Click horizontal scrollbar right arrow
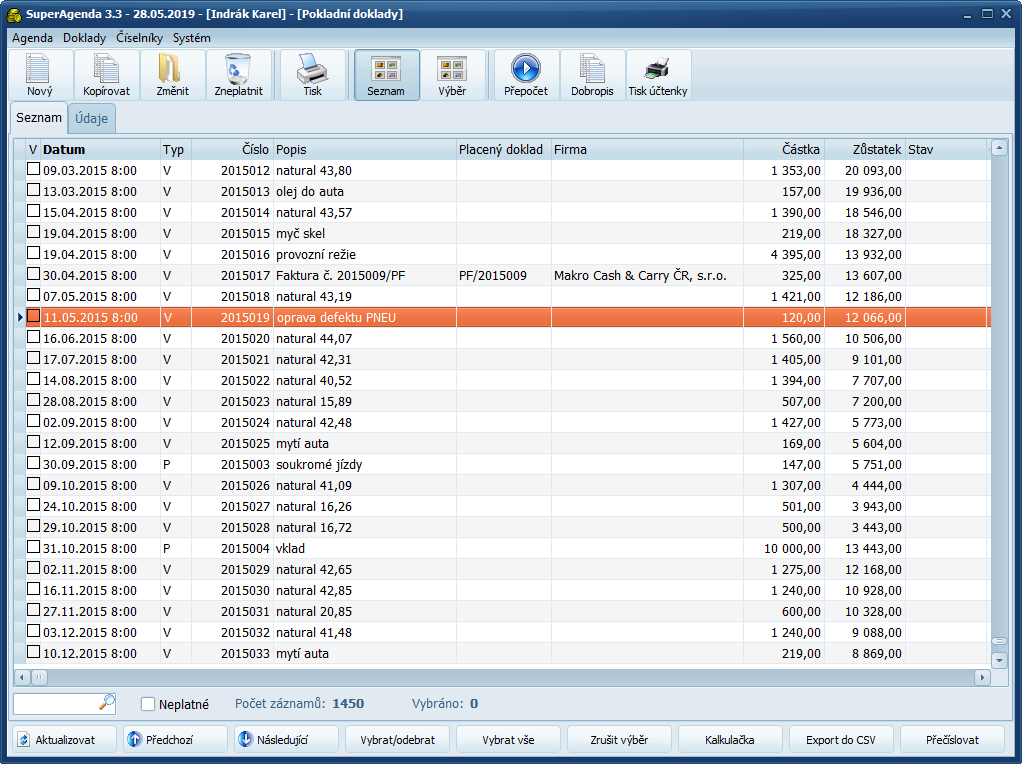 tap(982, 677)
